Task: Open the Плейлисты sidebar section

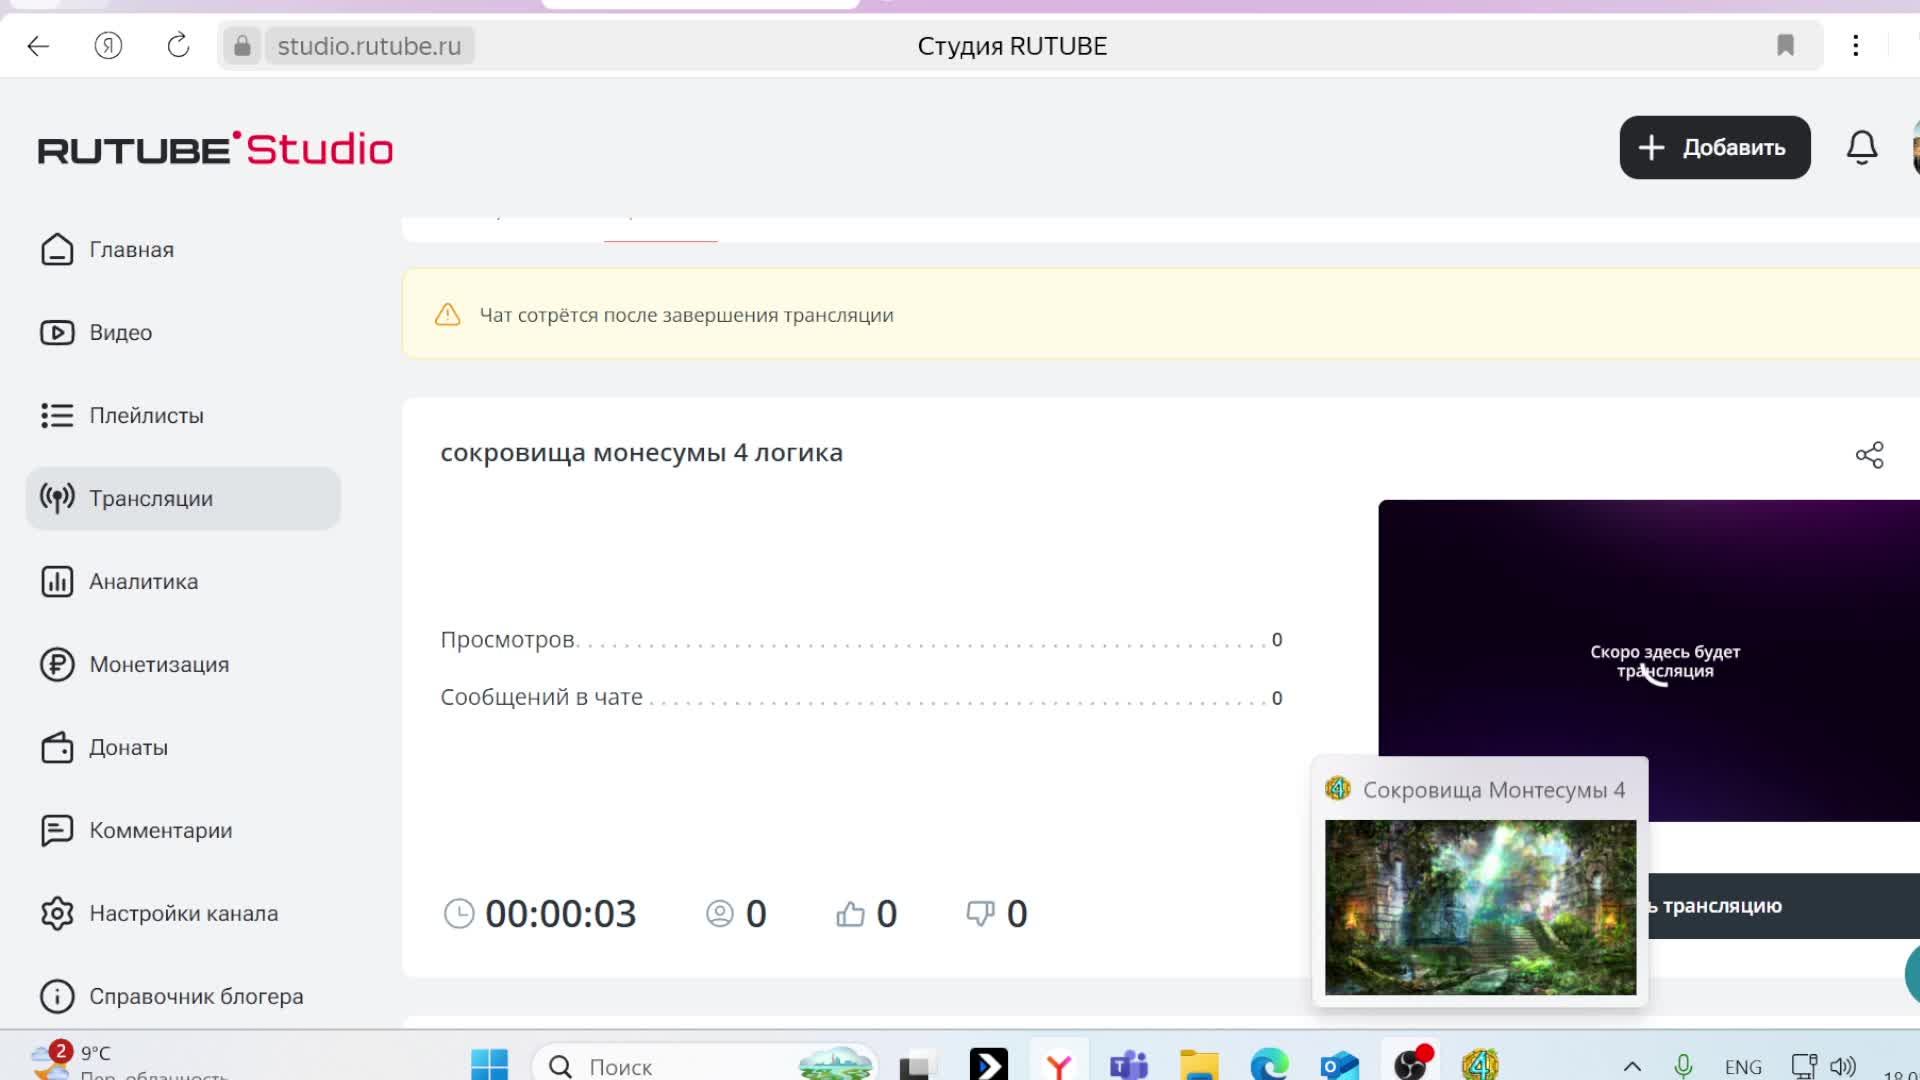Action: (183, 416)
